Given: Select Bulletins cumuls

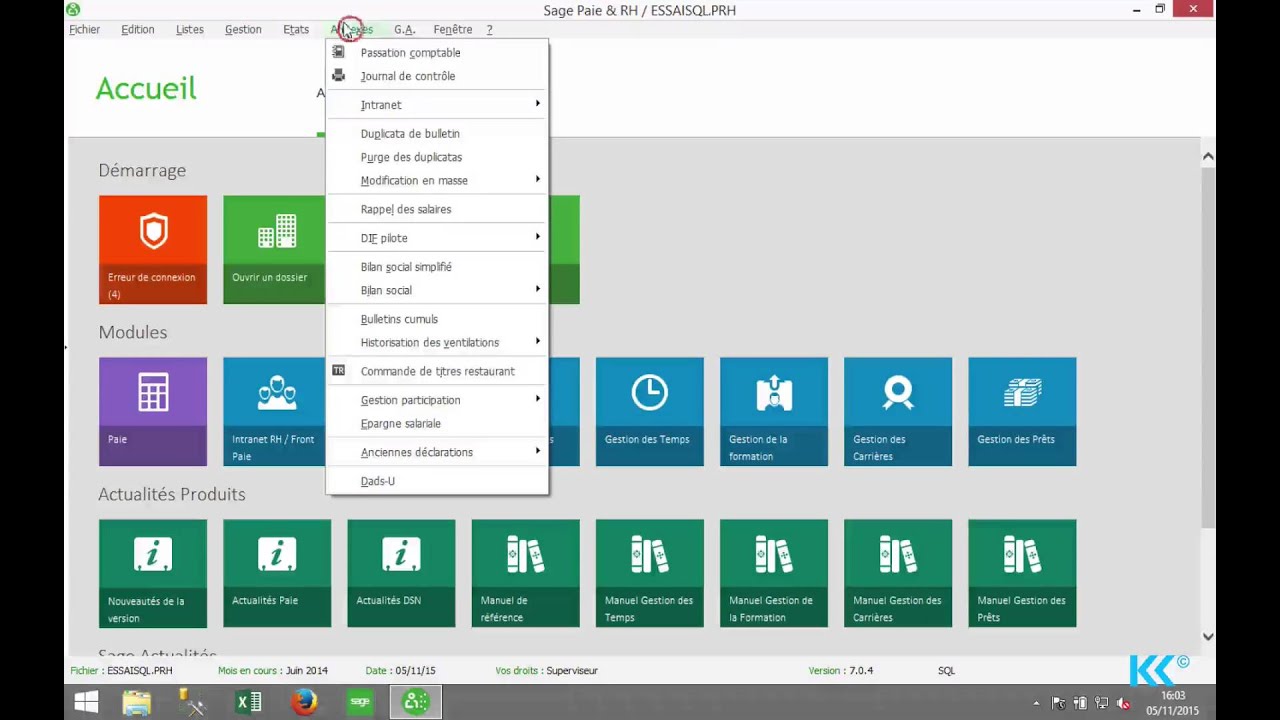Looking at the screenshot, I should [438, 319].
